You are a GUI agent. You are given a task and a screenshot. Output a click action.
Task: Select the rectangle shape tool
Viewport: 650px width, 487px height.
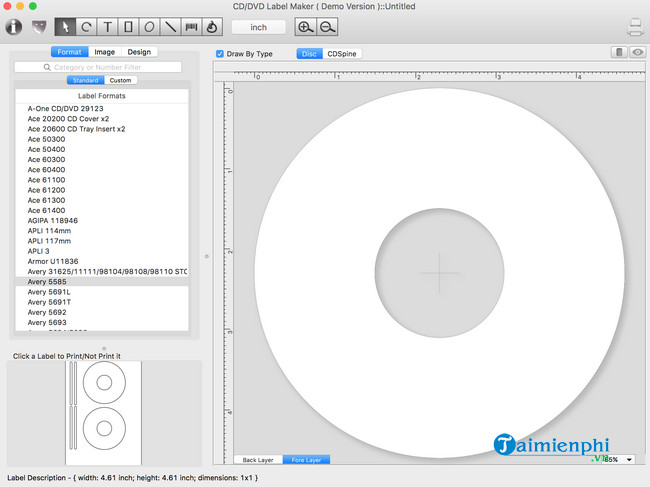128,27
